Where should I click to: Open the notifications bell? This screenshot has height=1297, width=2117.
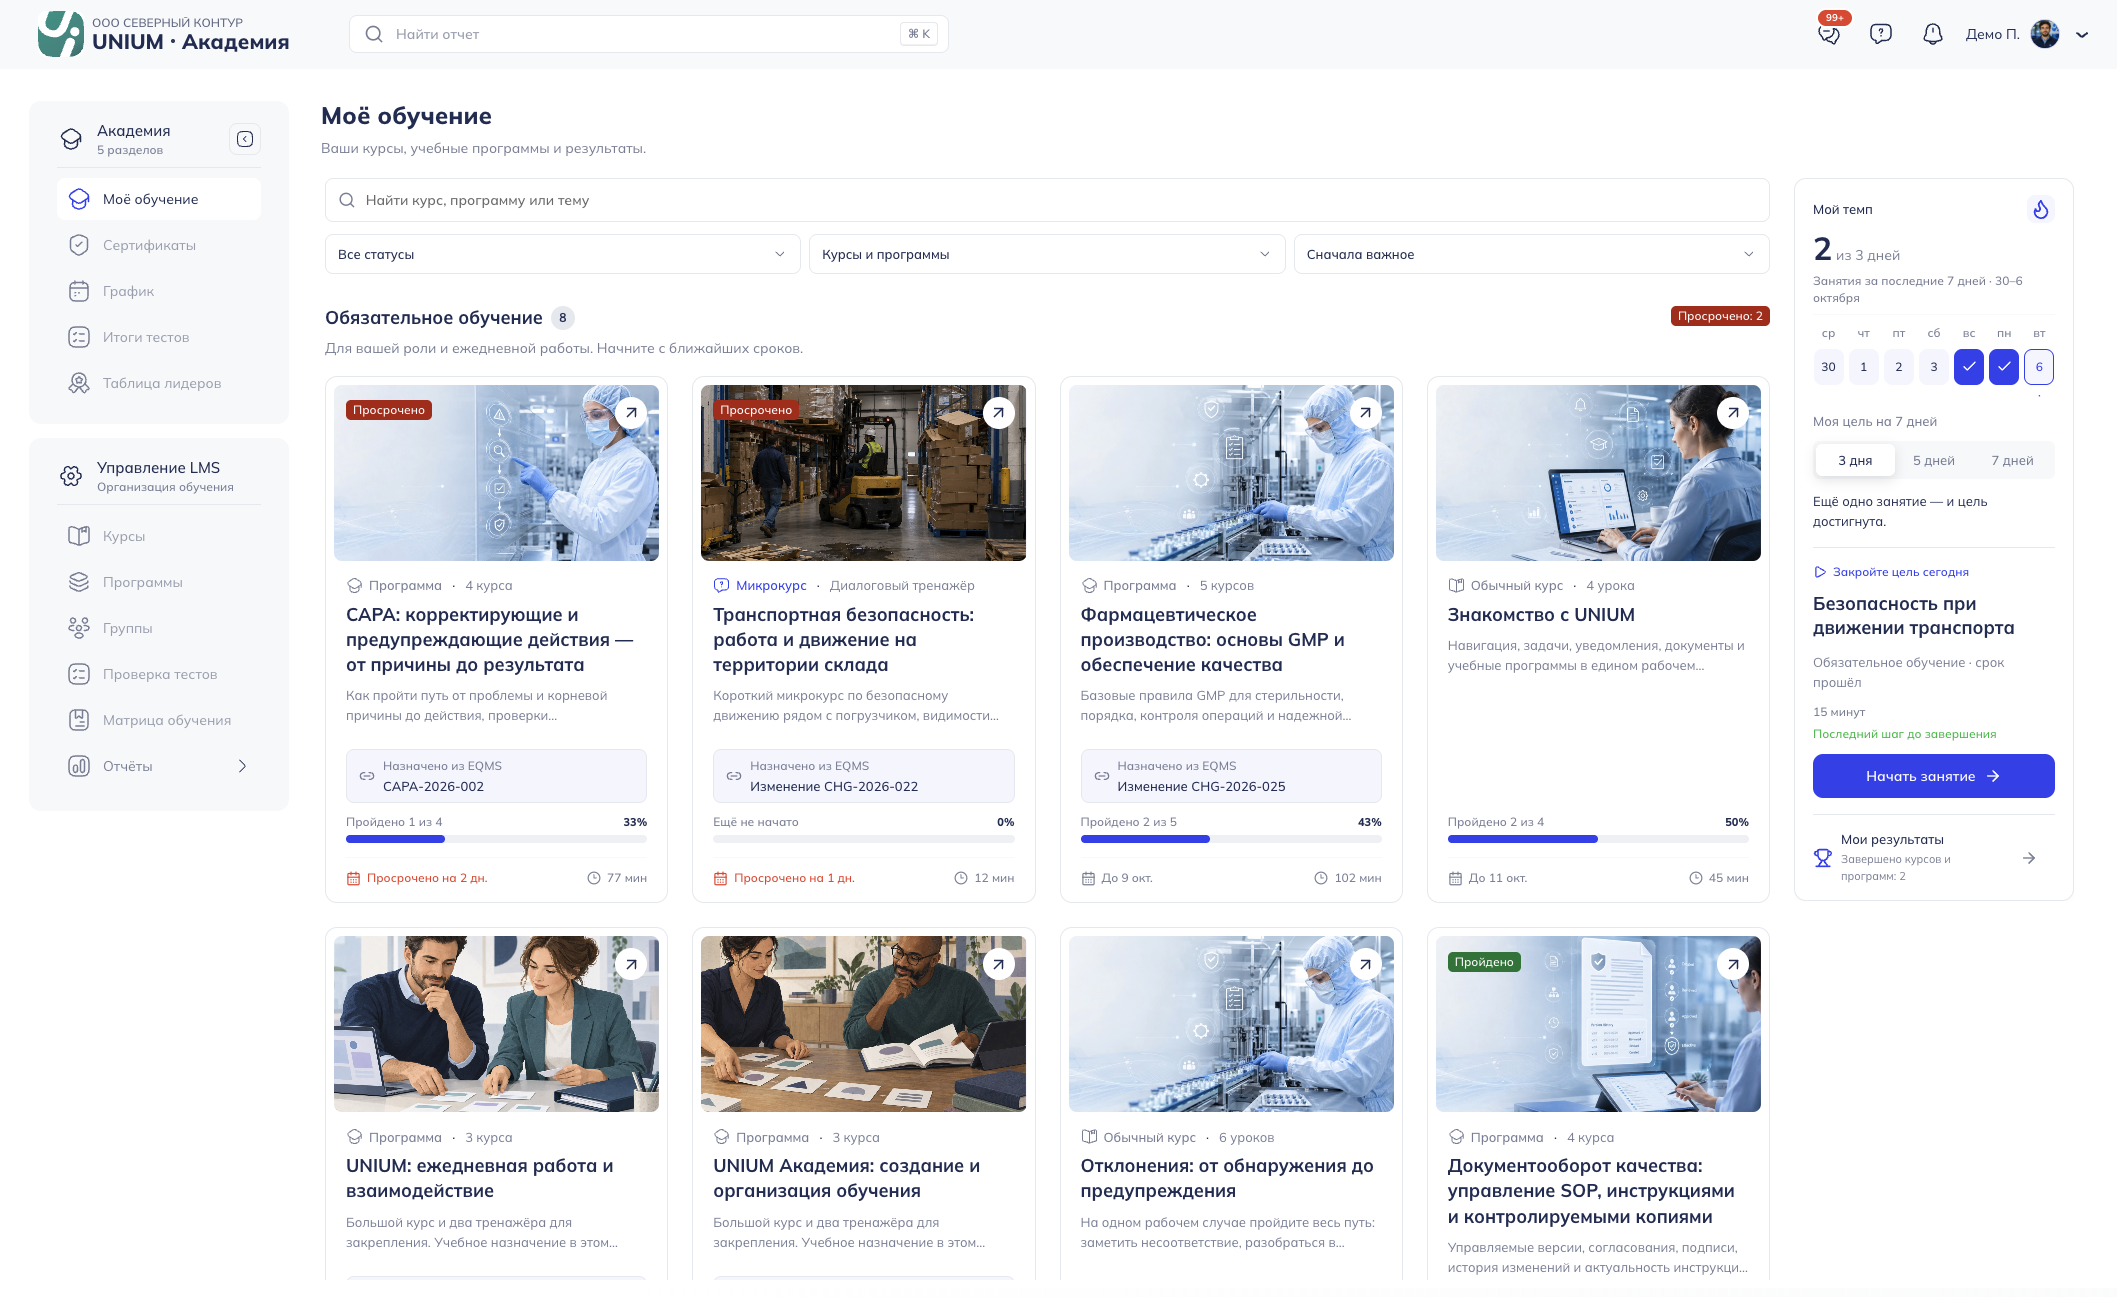(x=1933, y=34)
